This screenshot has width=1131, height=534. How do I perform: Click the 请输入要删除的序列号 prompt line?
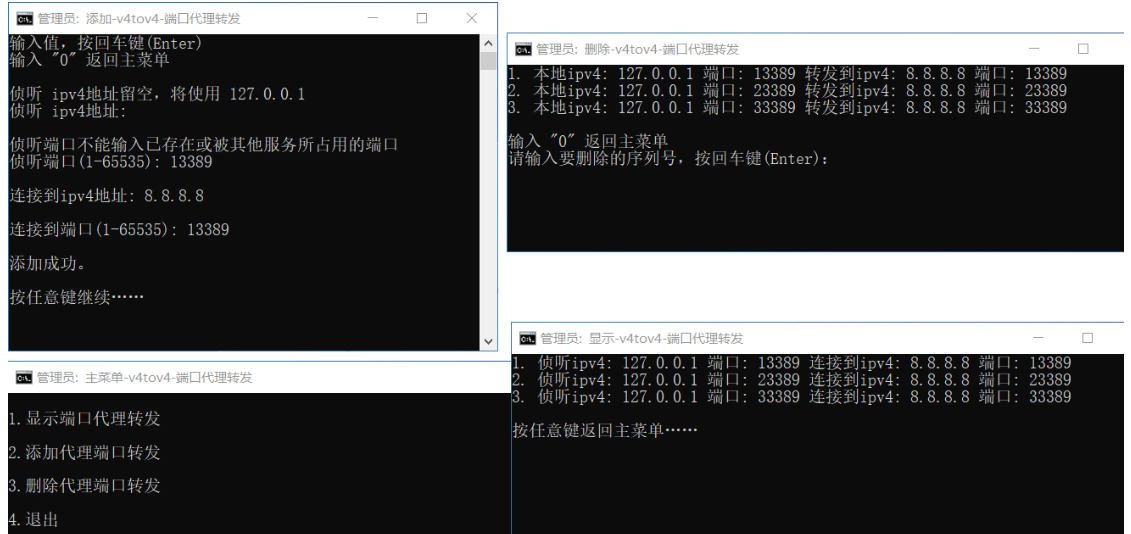(x=668, y=158)
